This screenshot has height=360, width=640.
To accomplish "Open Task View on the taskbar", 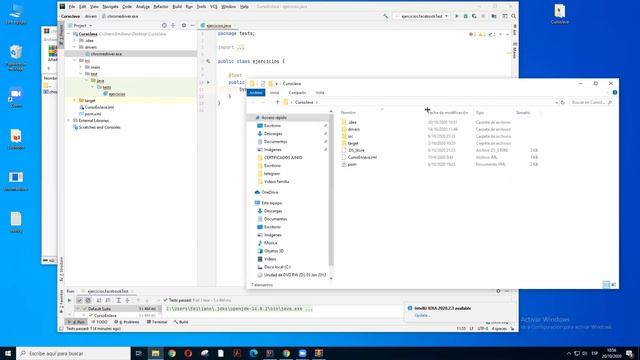I will click(139, 353).
